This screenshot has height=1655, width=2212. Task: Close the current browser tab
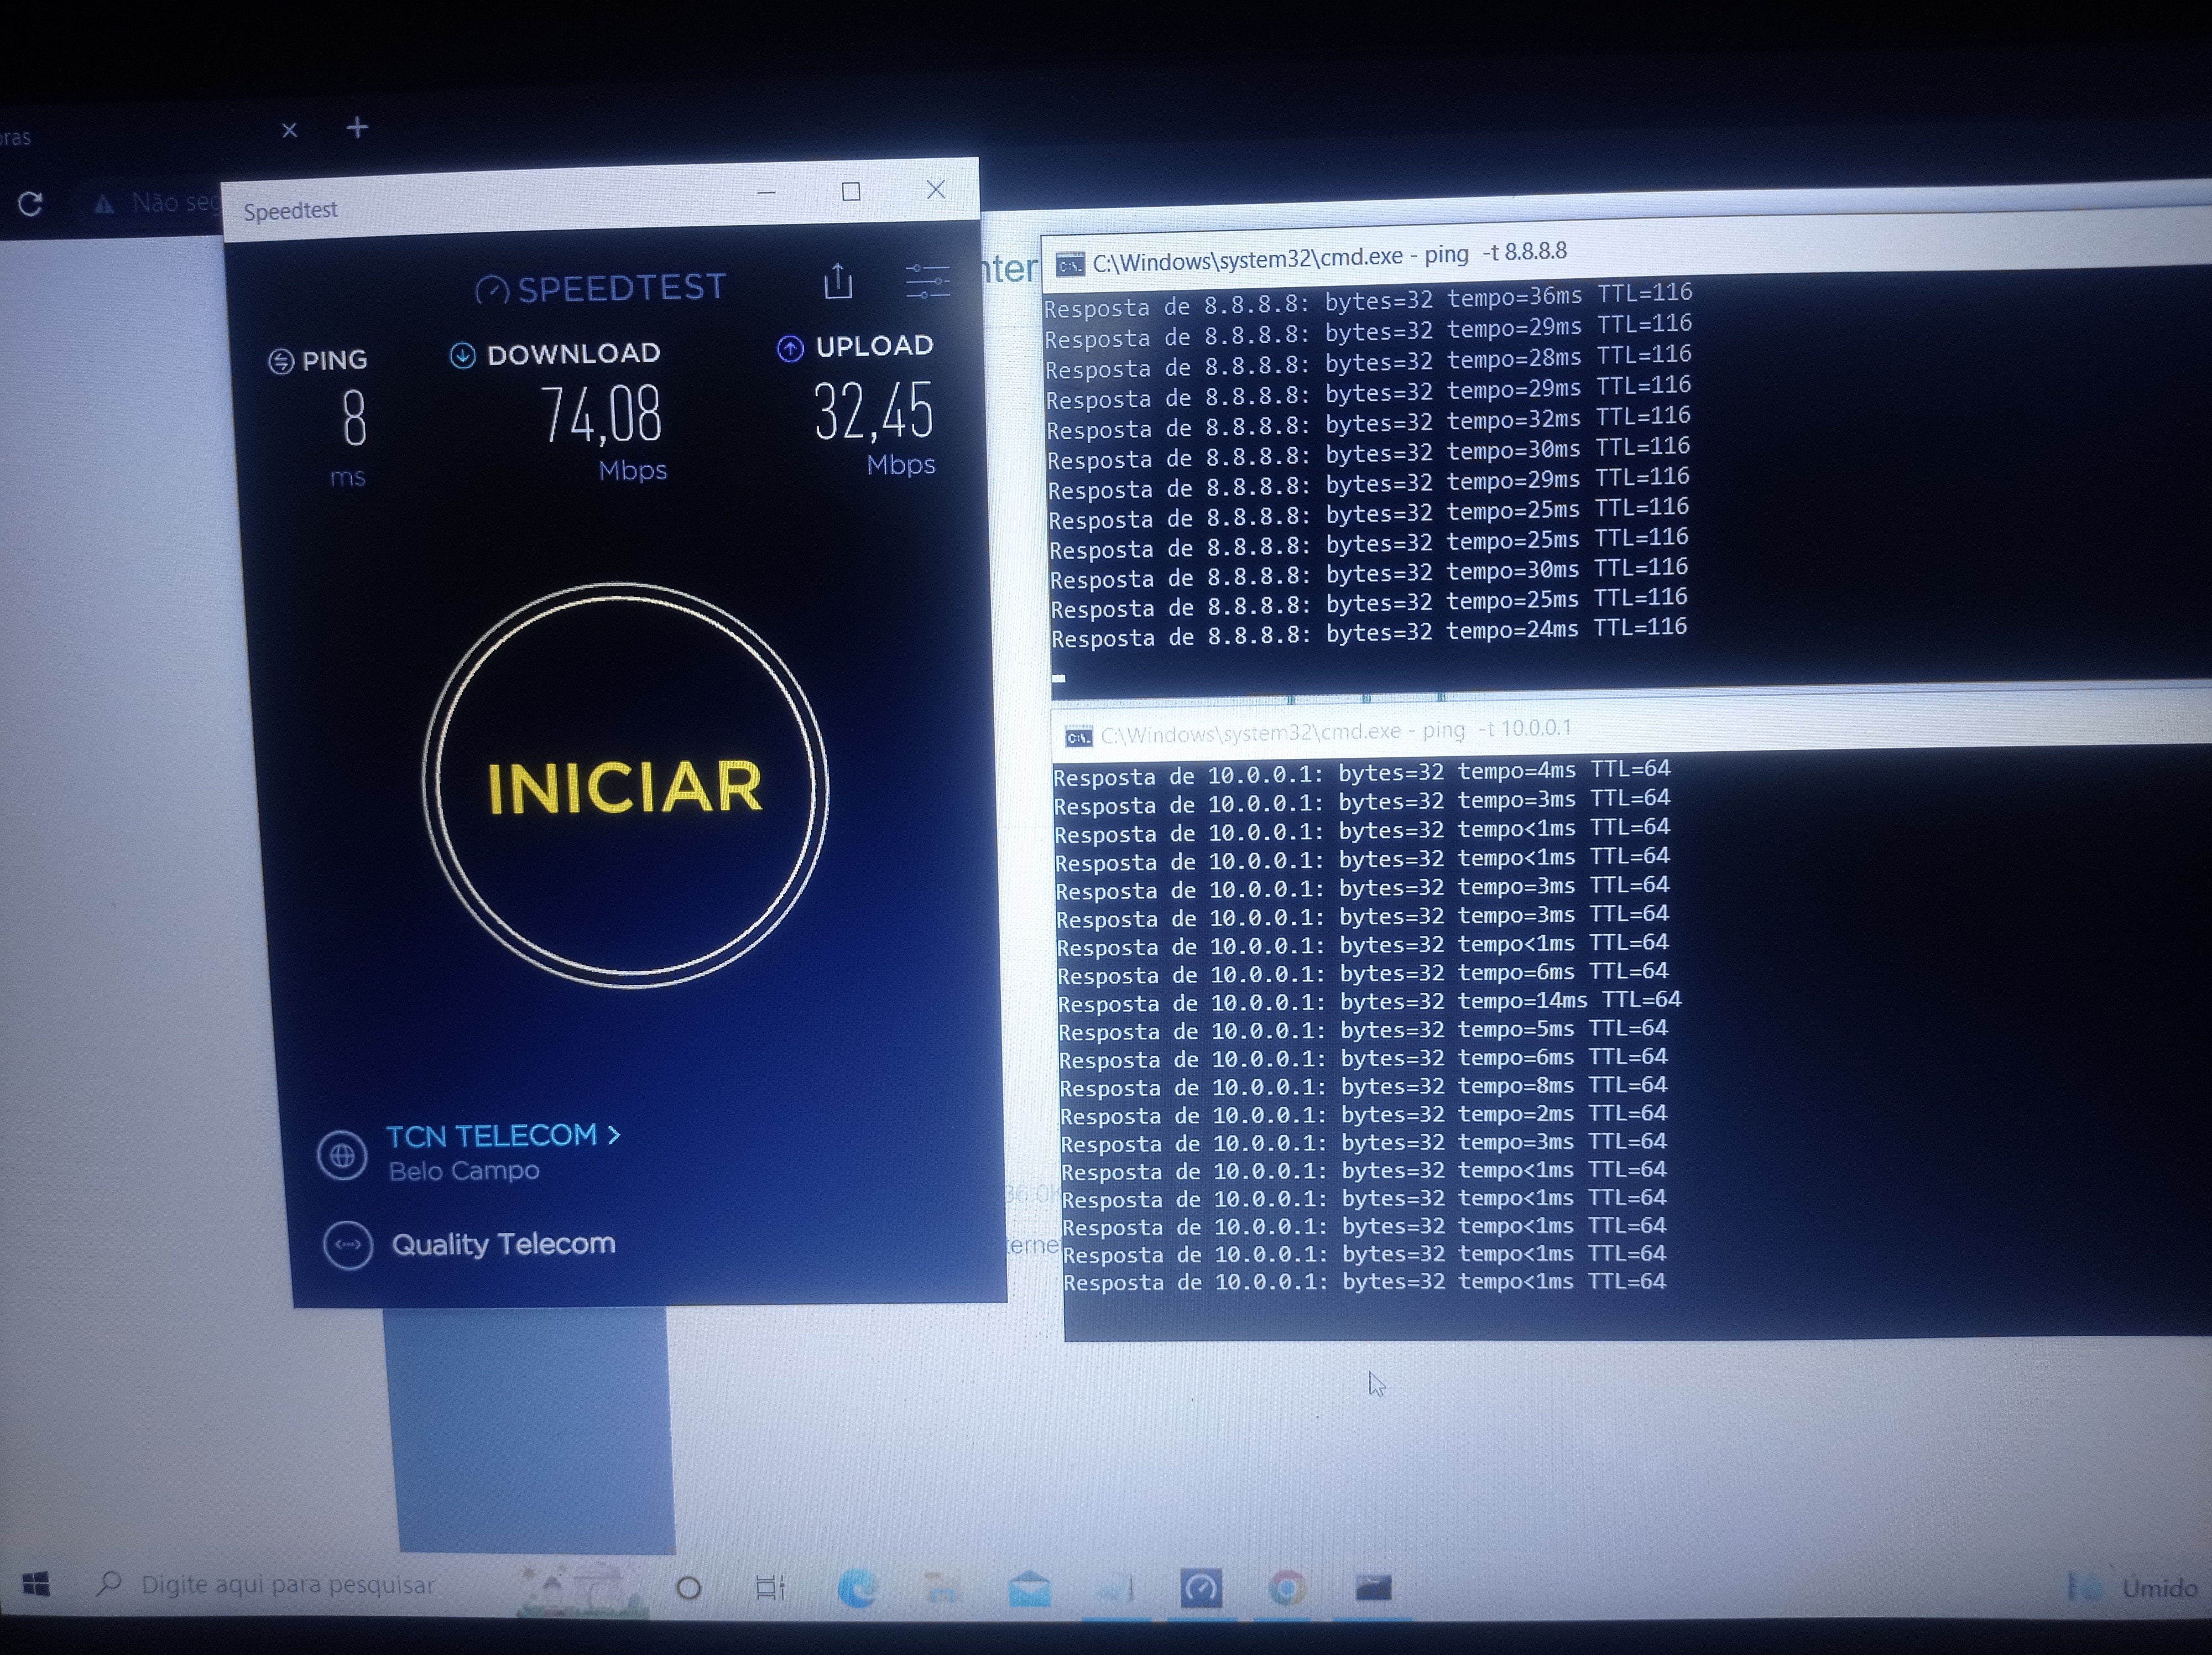click(290, 130)
